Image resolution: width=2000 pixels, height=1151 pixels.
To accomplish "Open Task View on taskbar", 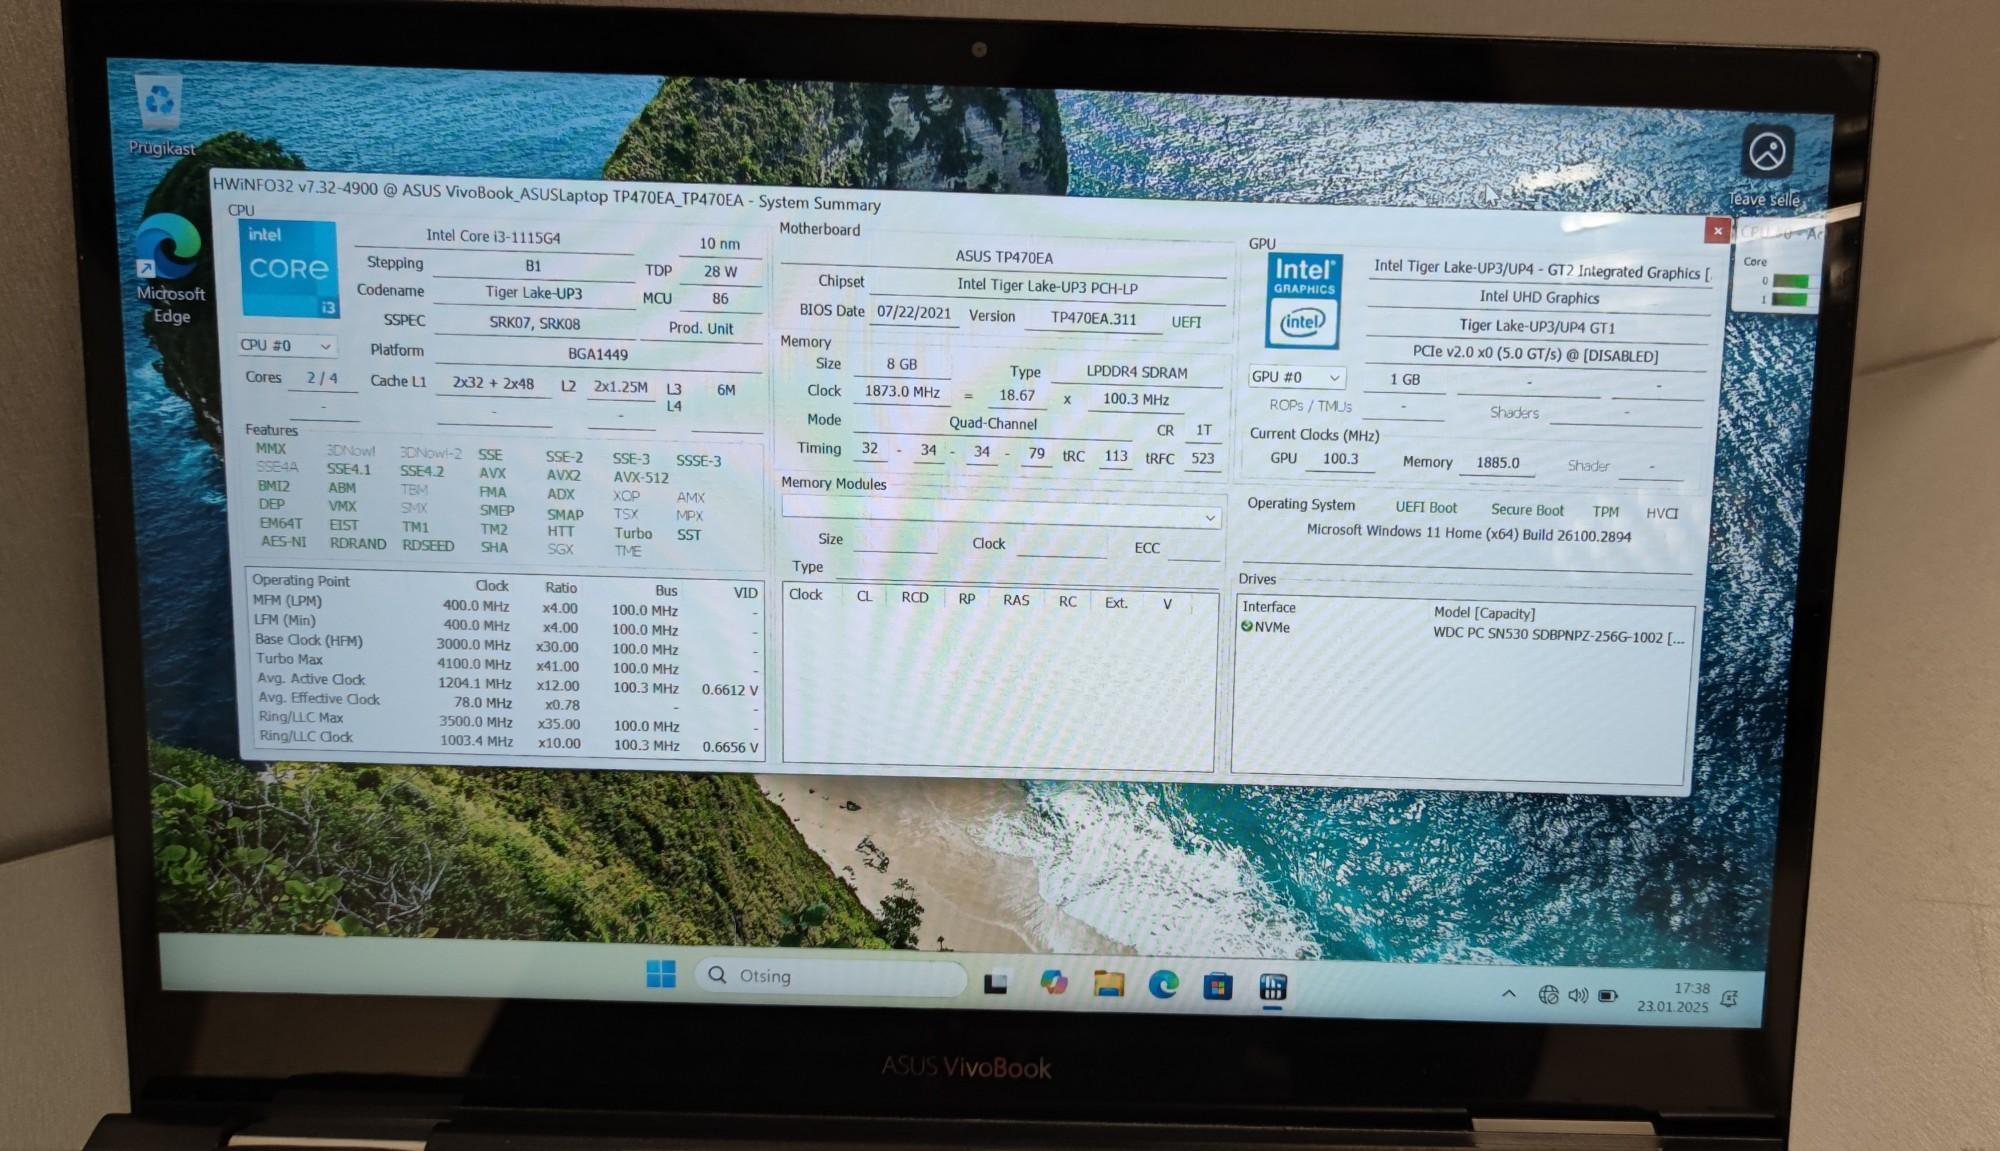I will 995,983.
